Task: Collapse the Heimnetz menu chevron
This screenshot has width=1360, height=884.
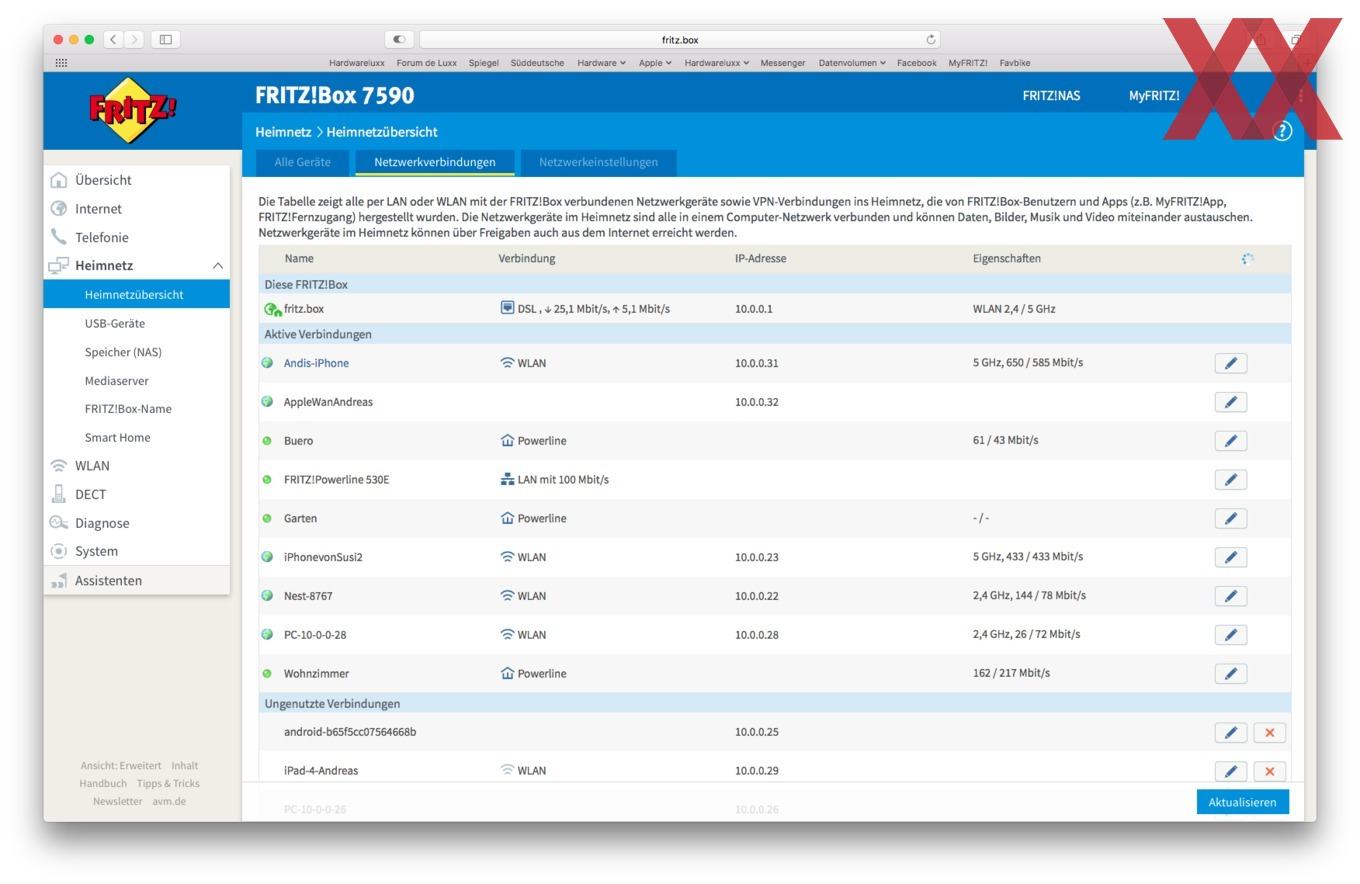Action: (217, 266)
